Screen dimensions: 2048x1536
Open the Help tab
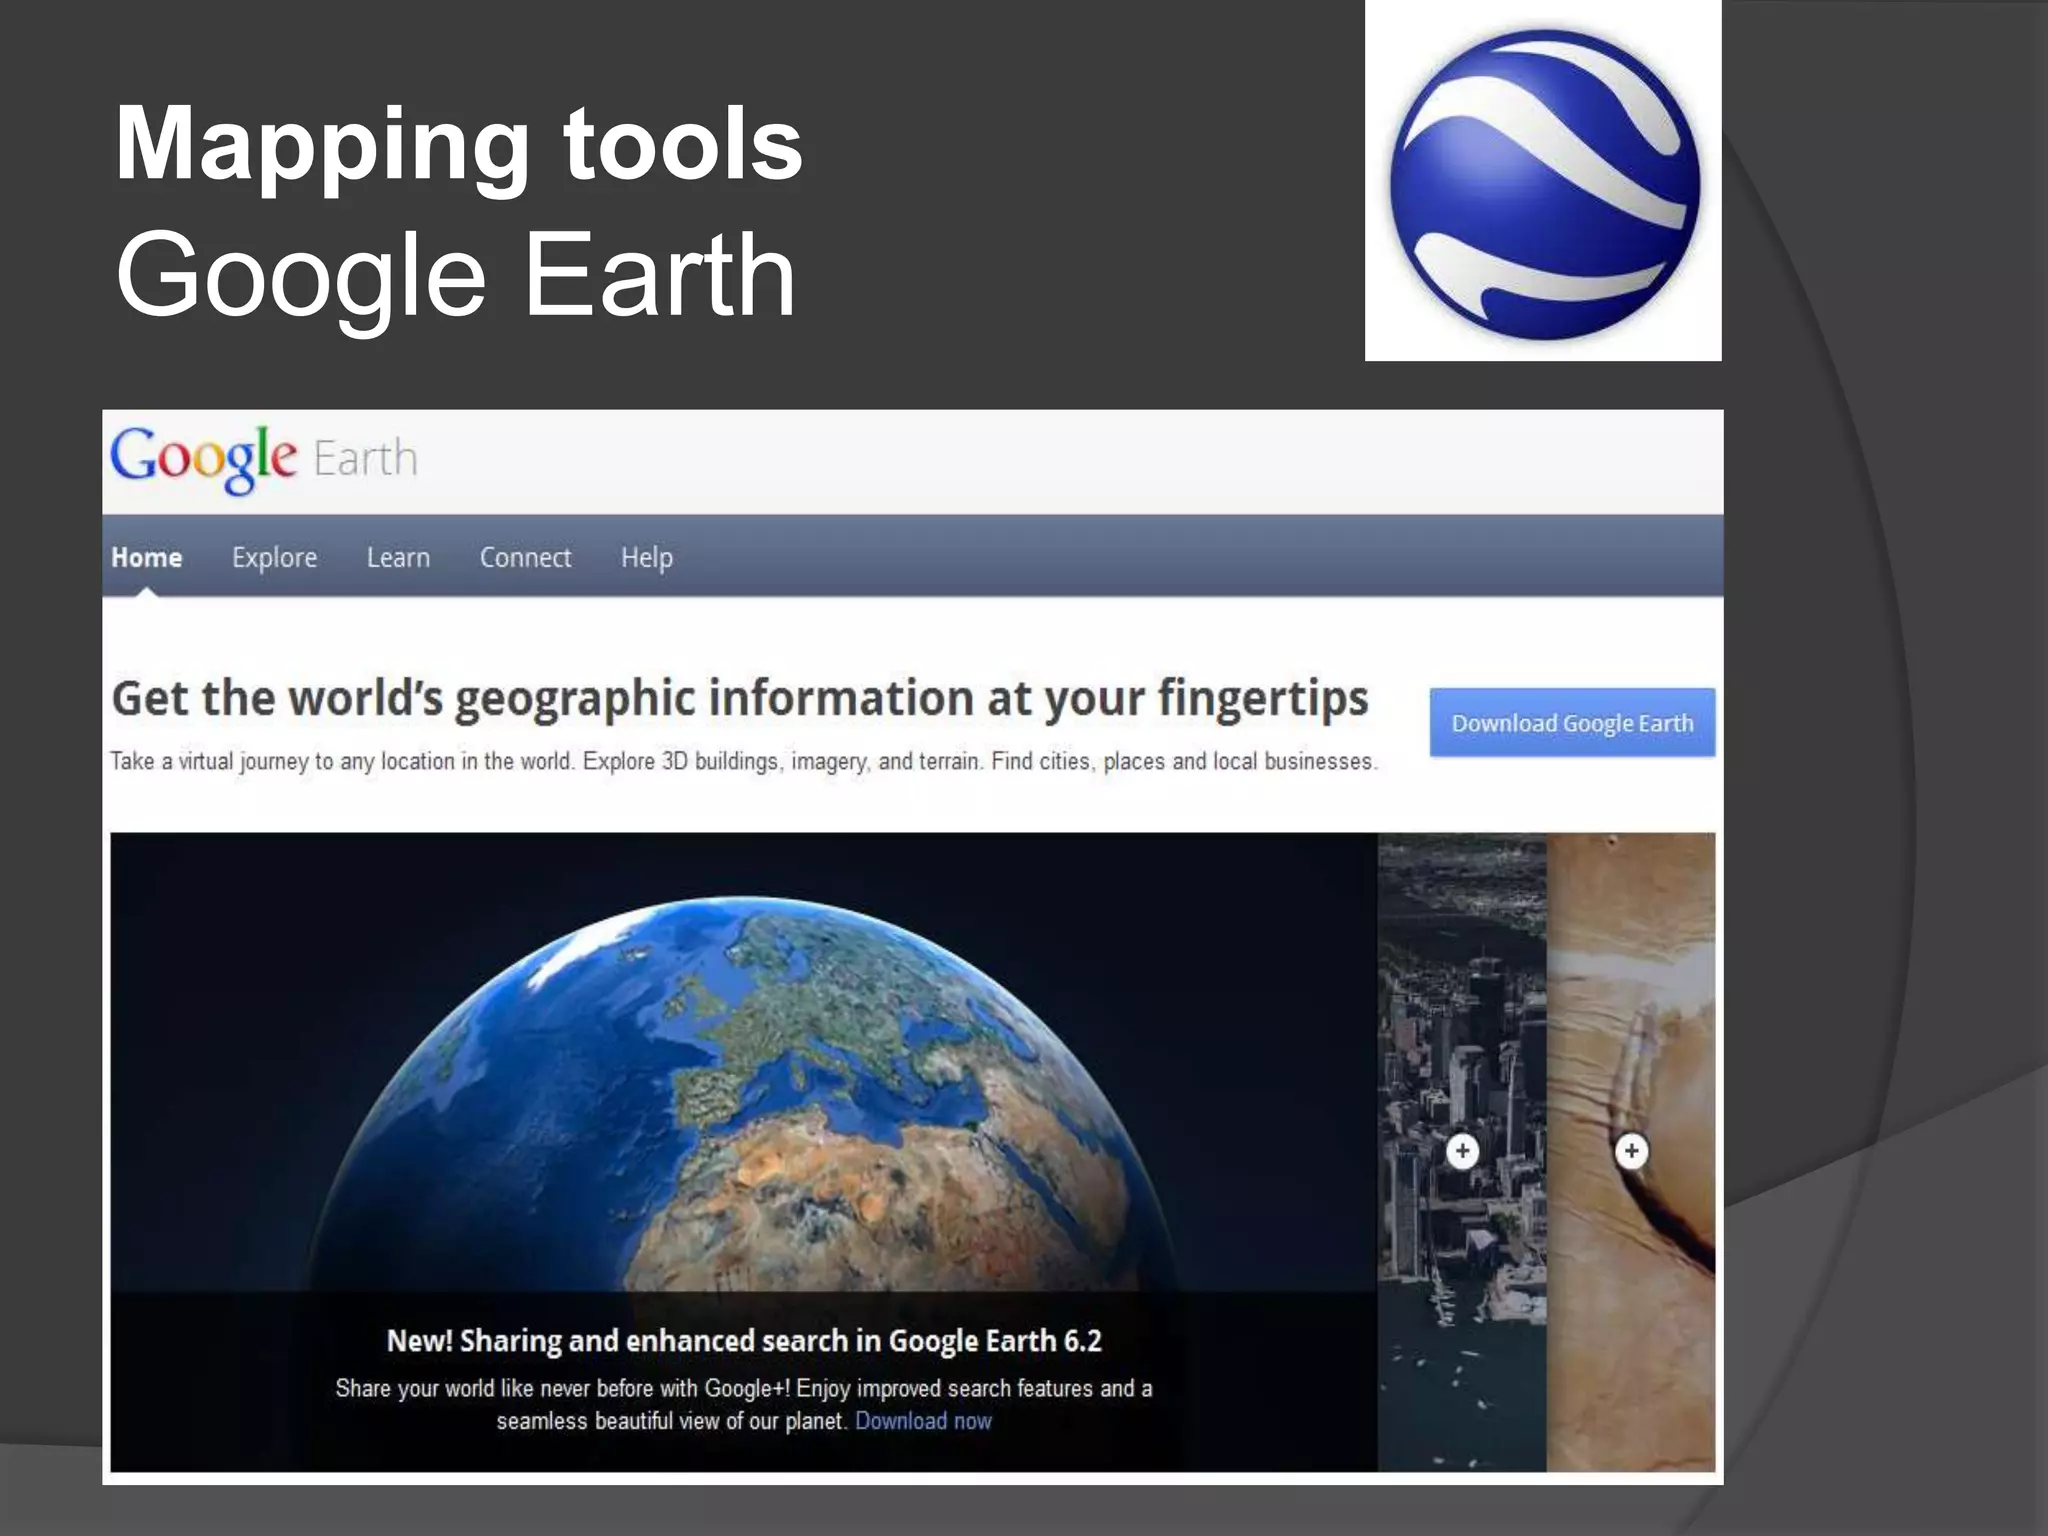[x=646, y=557]
